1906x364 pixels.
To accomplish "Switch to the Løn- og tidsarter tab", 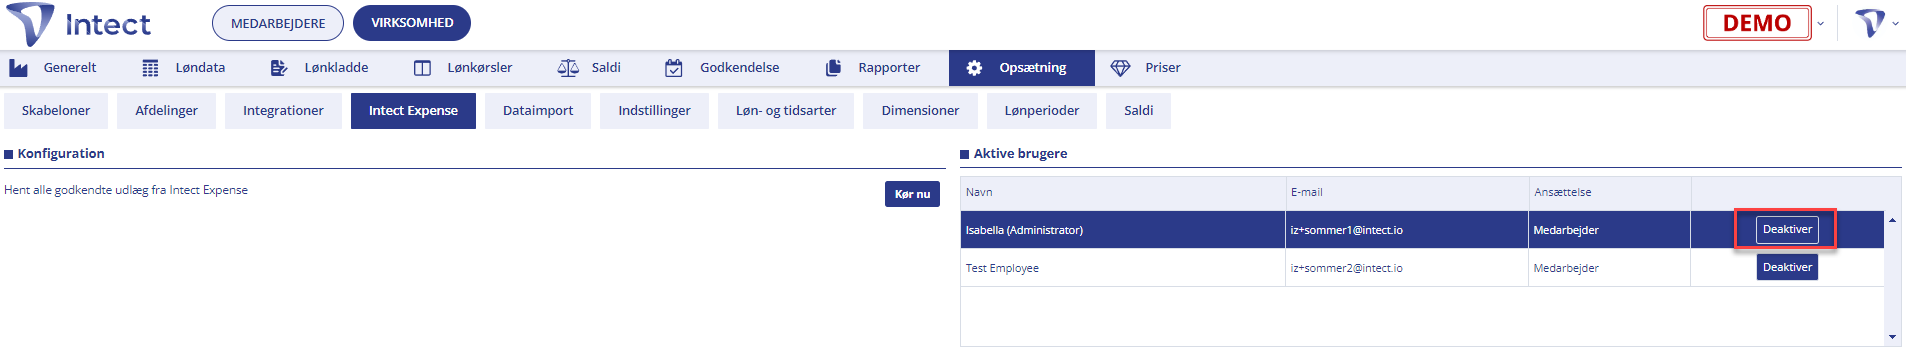I will pyautogui.click(x=786, y=111).
